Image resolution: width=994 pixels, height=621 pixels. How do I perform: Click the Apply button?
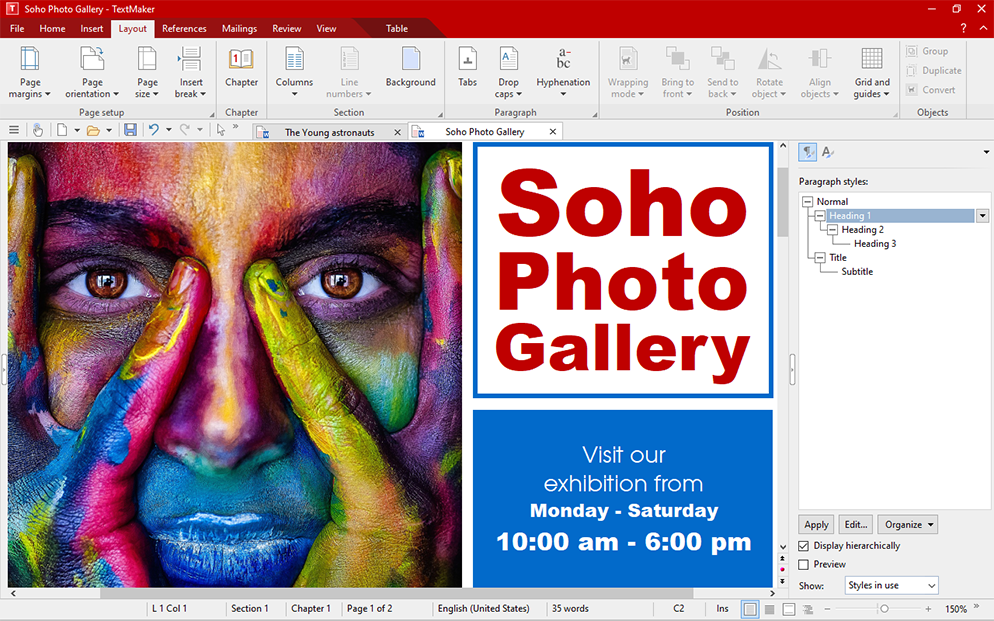pyautogui.click(x=815, y=524)
